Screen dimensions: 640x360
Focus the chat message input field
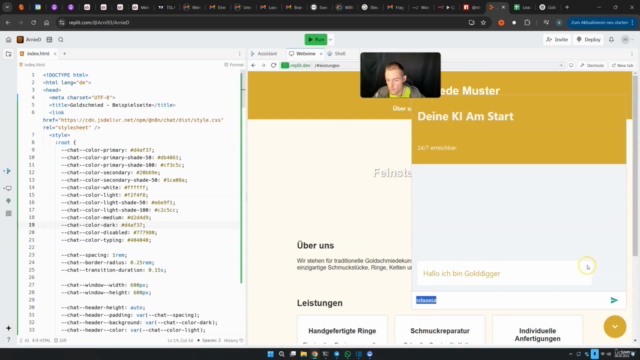tap(510, 300)
